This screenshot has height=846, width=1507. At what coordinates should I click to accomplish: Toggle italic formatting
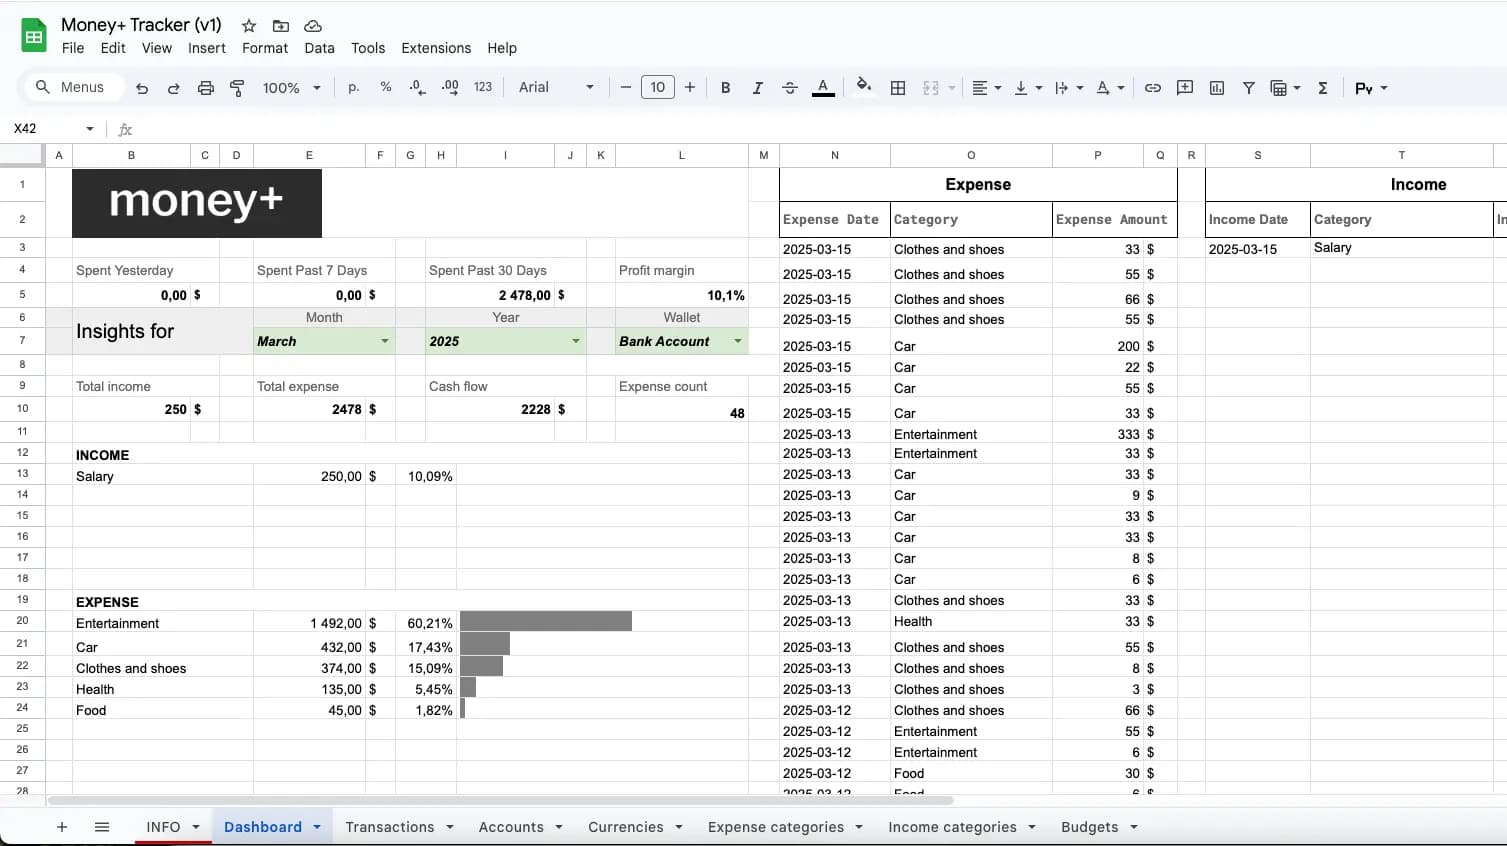(757, 88)
